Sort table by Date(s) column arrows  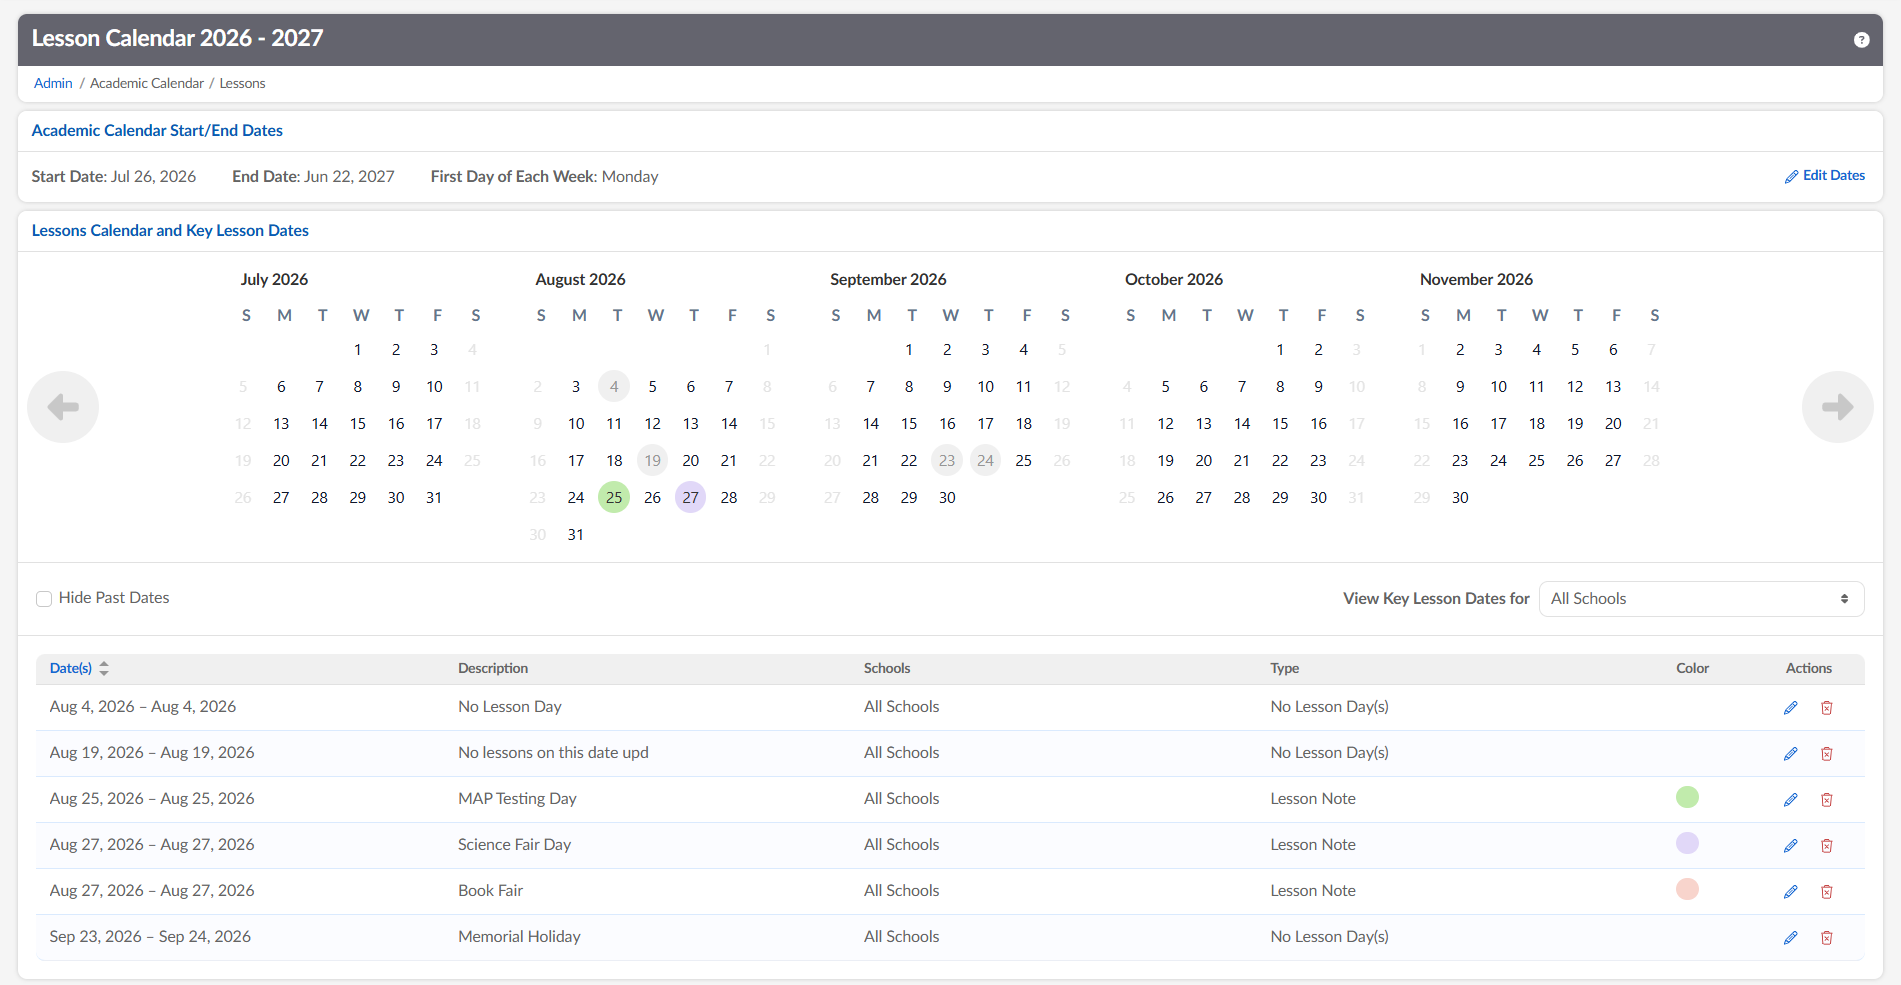(104, 668)
